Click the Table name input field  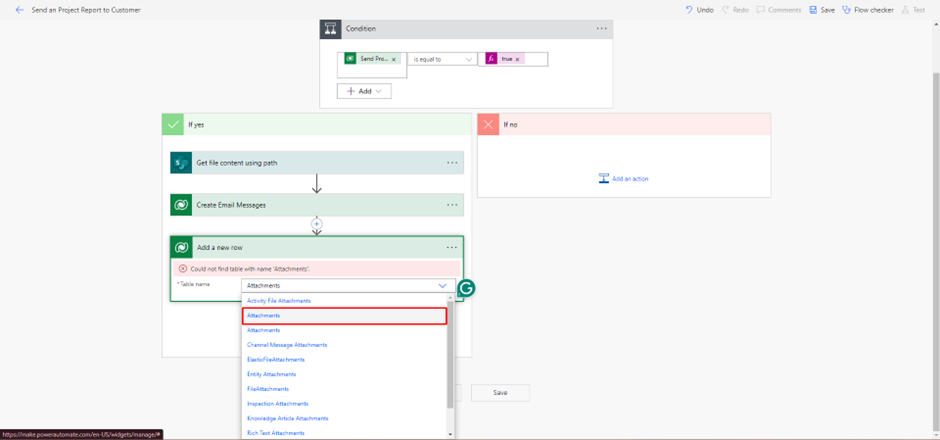click(x=348, y=285)
